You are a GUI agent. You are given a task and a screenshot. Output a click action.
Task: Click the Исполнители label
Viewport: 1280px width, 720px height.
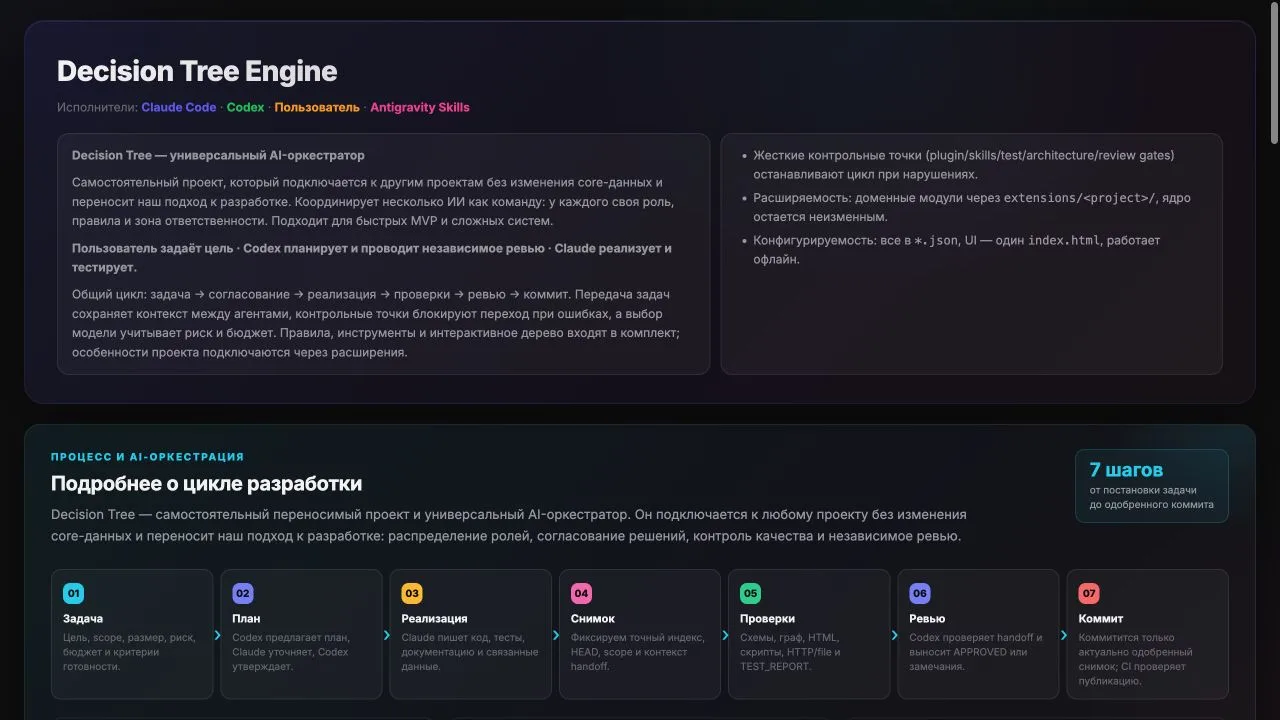(x=97, y=107)
